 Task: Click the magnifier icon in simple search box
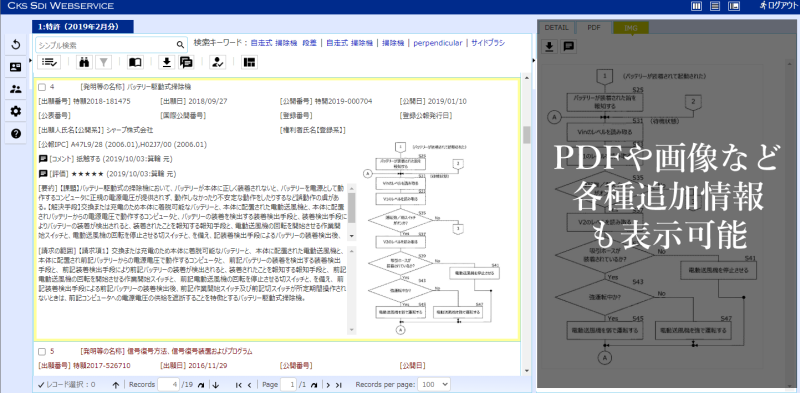pyautogui.click(x=180, y=45)
